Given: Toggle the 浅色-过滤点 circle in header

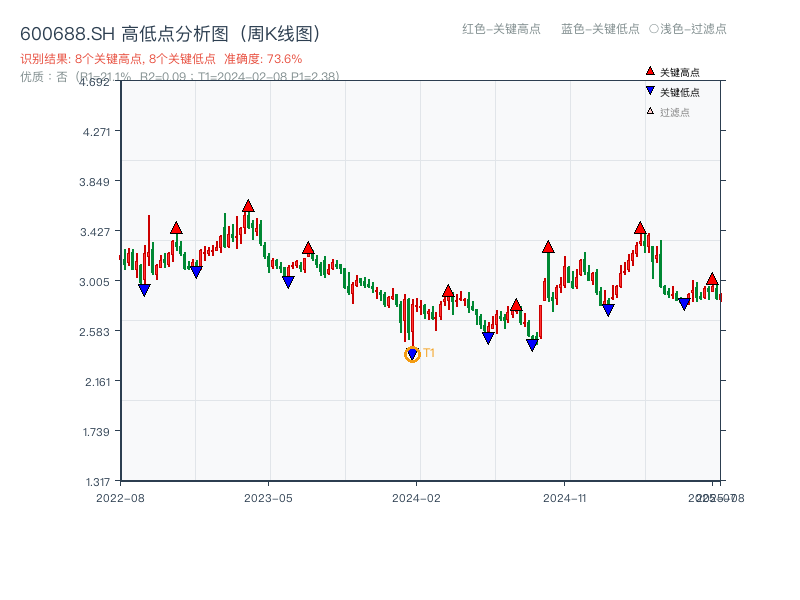Looking at the screenshot, I should tap(654, 29).
